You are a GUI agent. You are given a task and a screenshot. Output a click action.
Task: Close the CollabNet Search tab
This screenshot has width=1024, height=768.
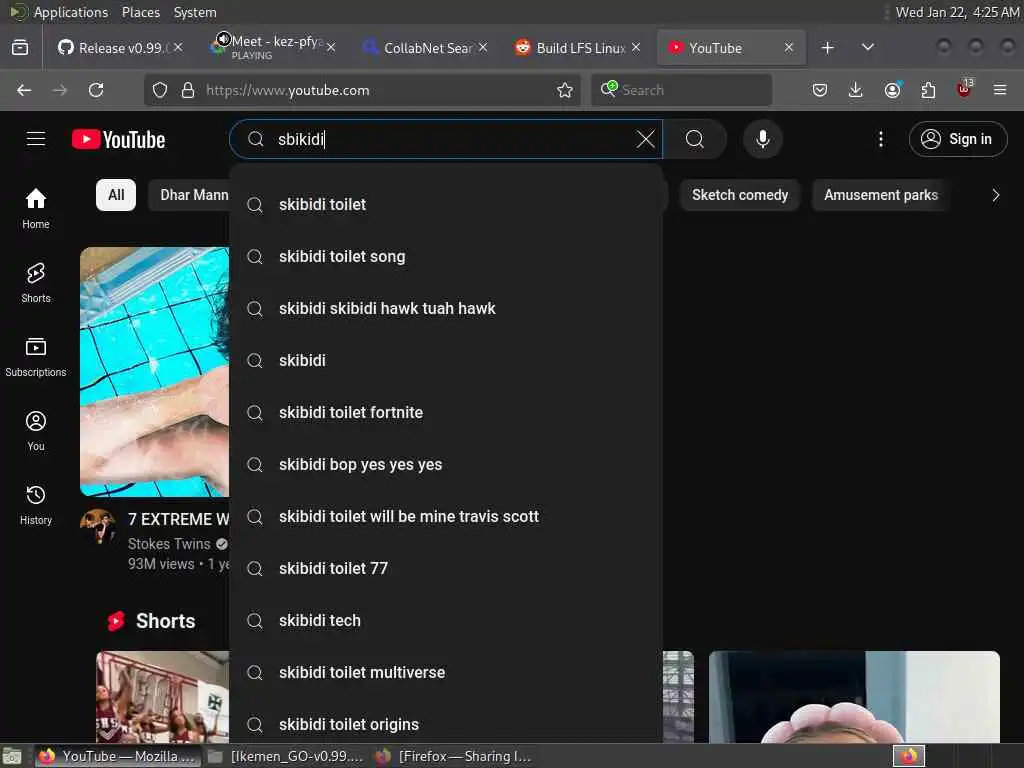pyautogui.click(x=483, y=48)
